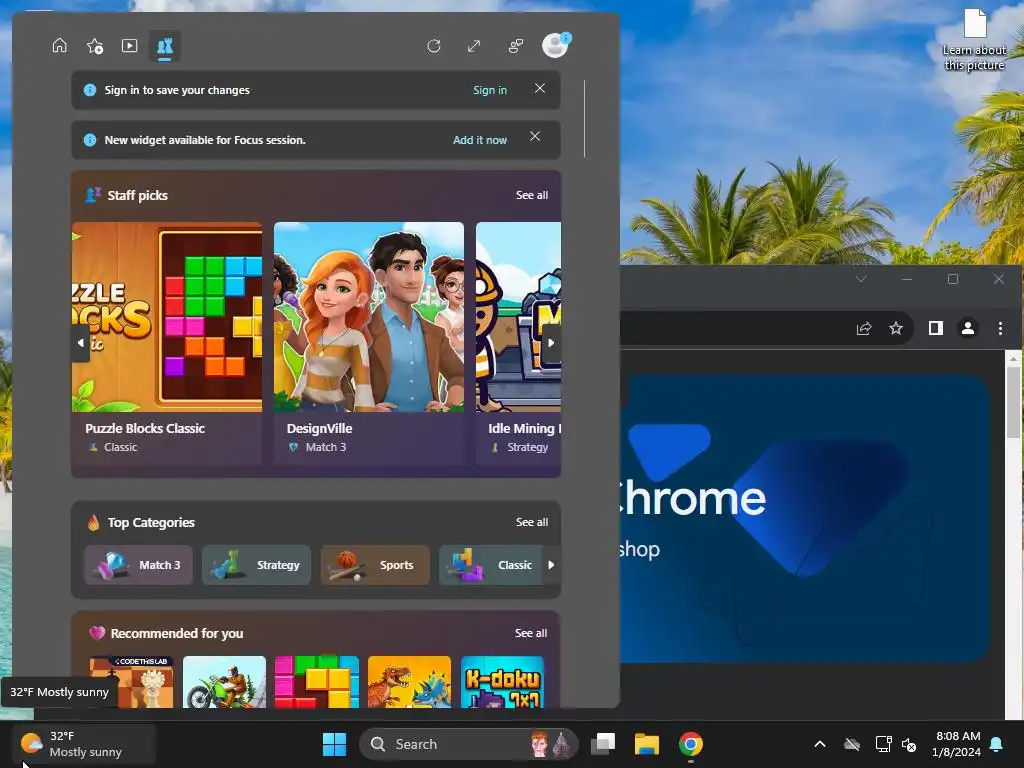Image resolution: width=1024 pixels, height=768 pixels.
Task: Open Puzzle Blocks Classic game card
Action: pos(167,343)
